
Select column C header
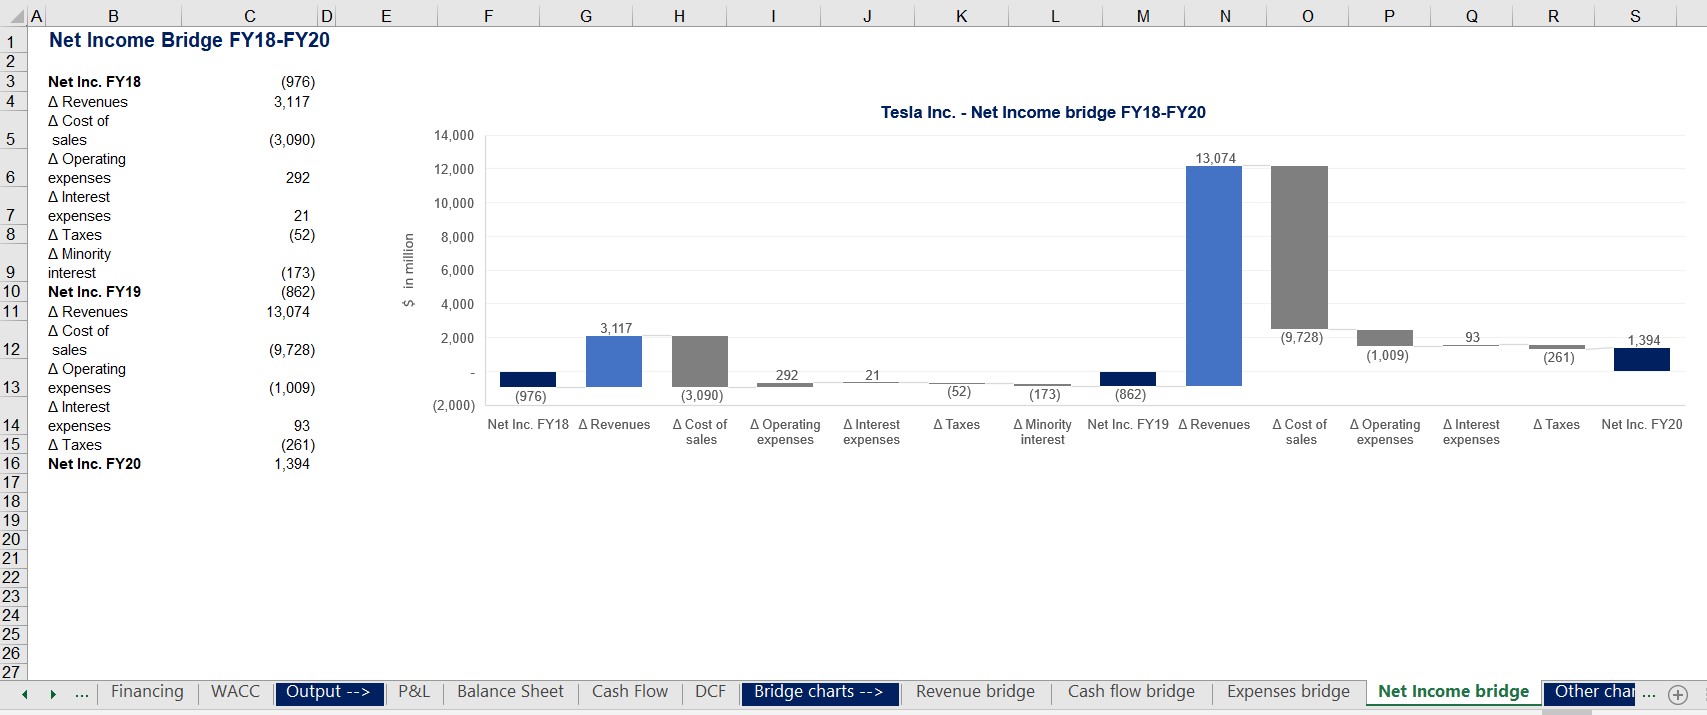tap(249, 16)
